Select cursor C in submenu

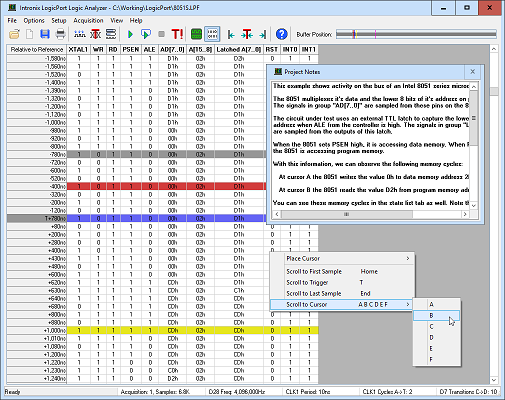pyautogui.click(x=437, y=326)
